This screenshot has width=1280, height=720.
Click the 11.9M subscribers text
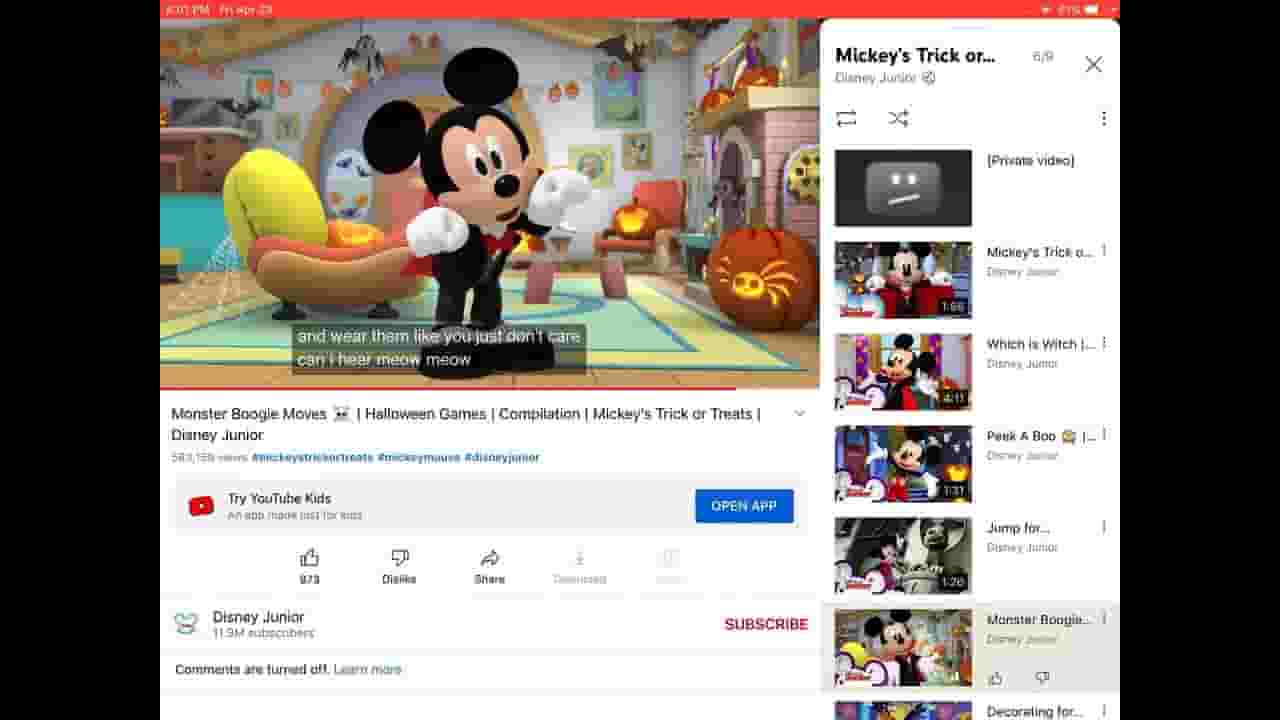pos(263,633)
